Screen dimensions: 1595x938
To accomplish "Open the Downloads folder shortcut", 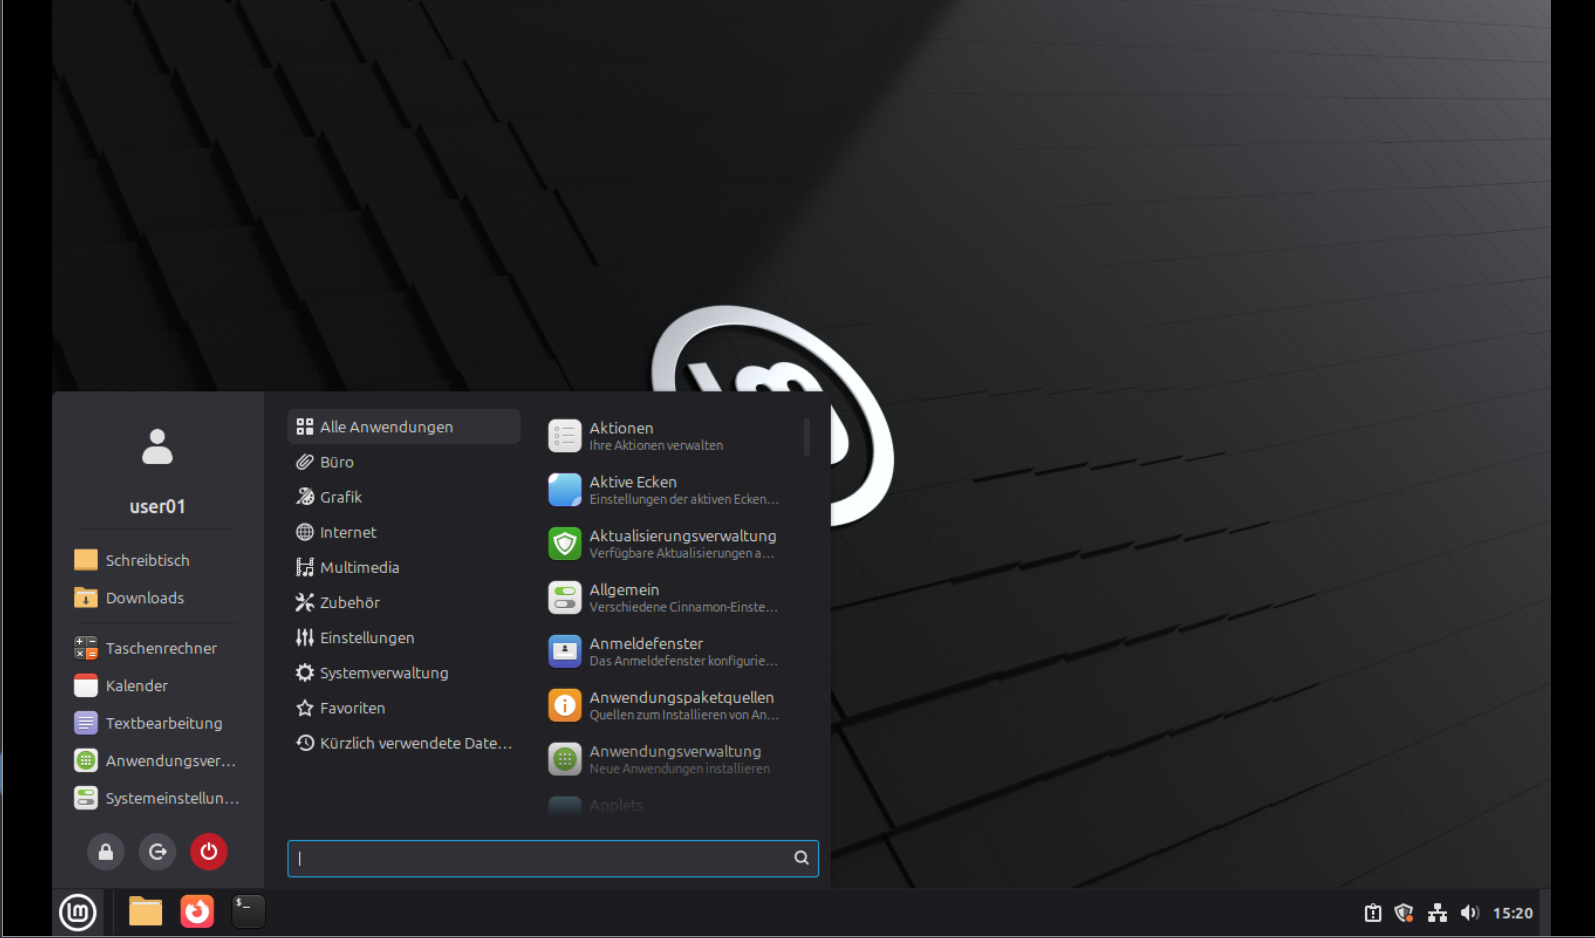I will coord(144,598).
